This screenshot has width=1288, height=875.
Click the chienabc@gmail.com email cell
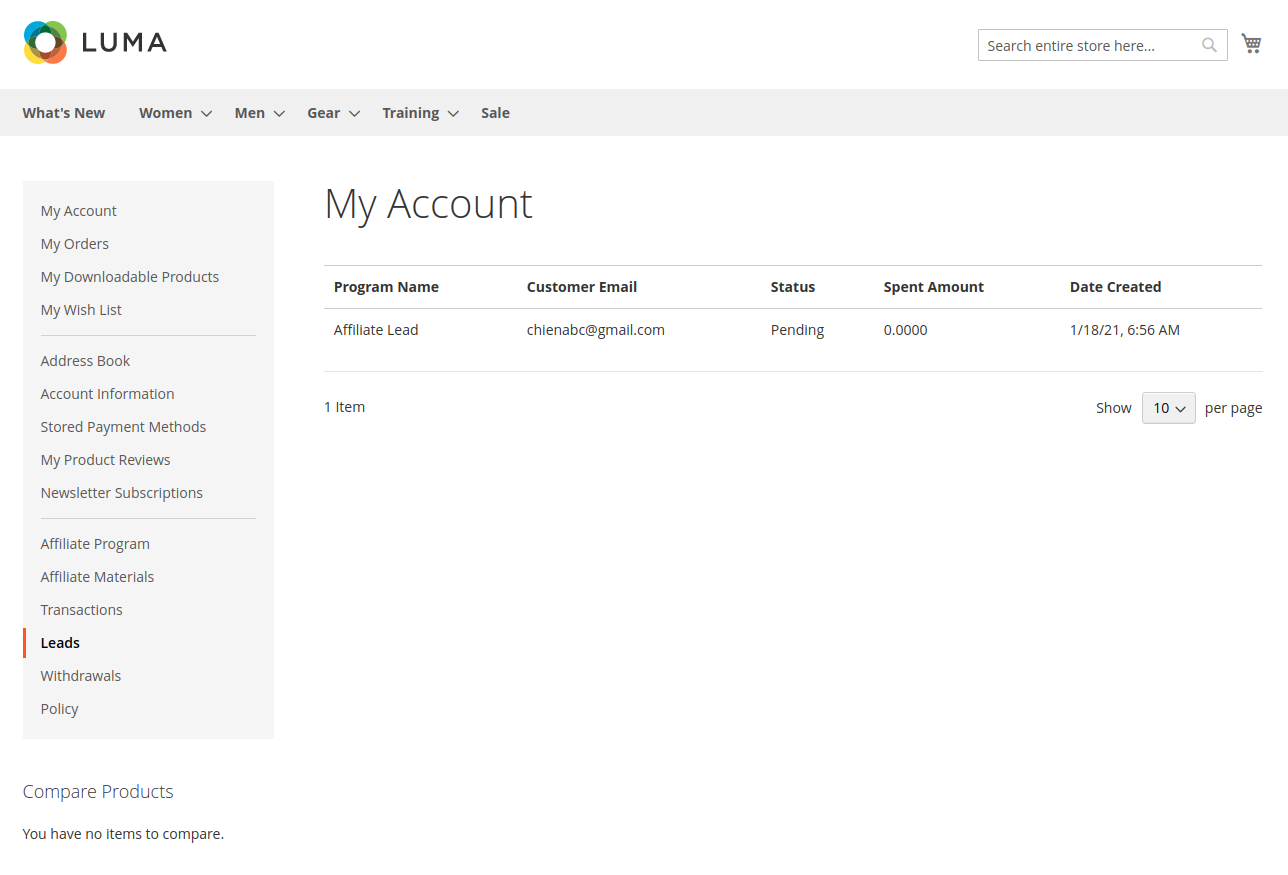click(596, 330)
